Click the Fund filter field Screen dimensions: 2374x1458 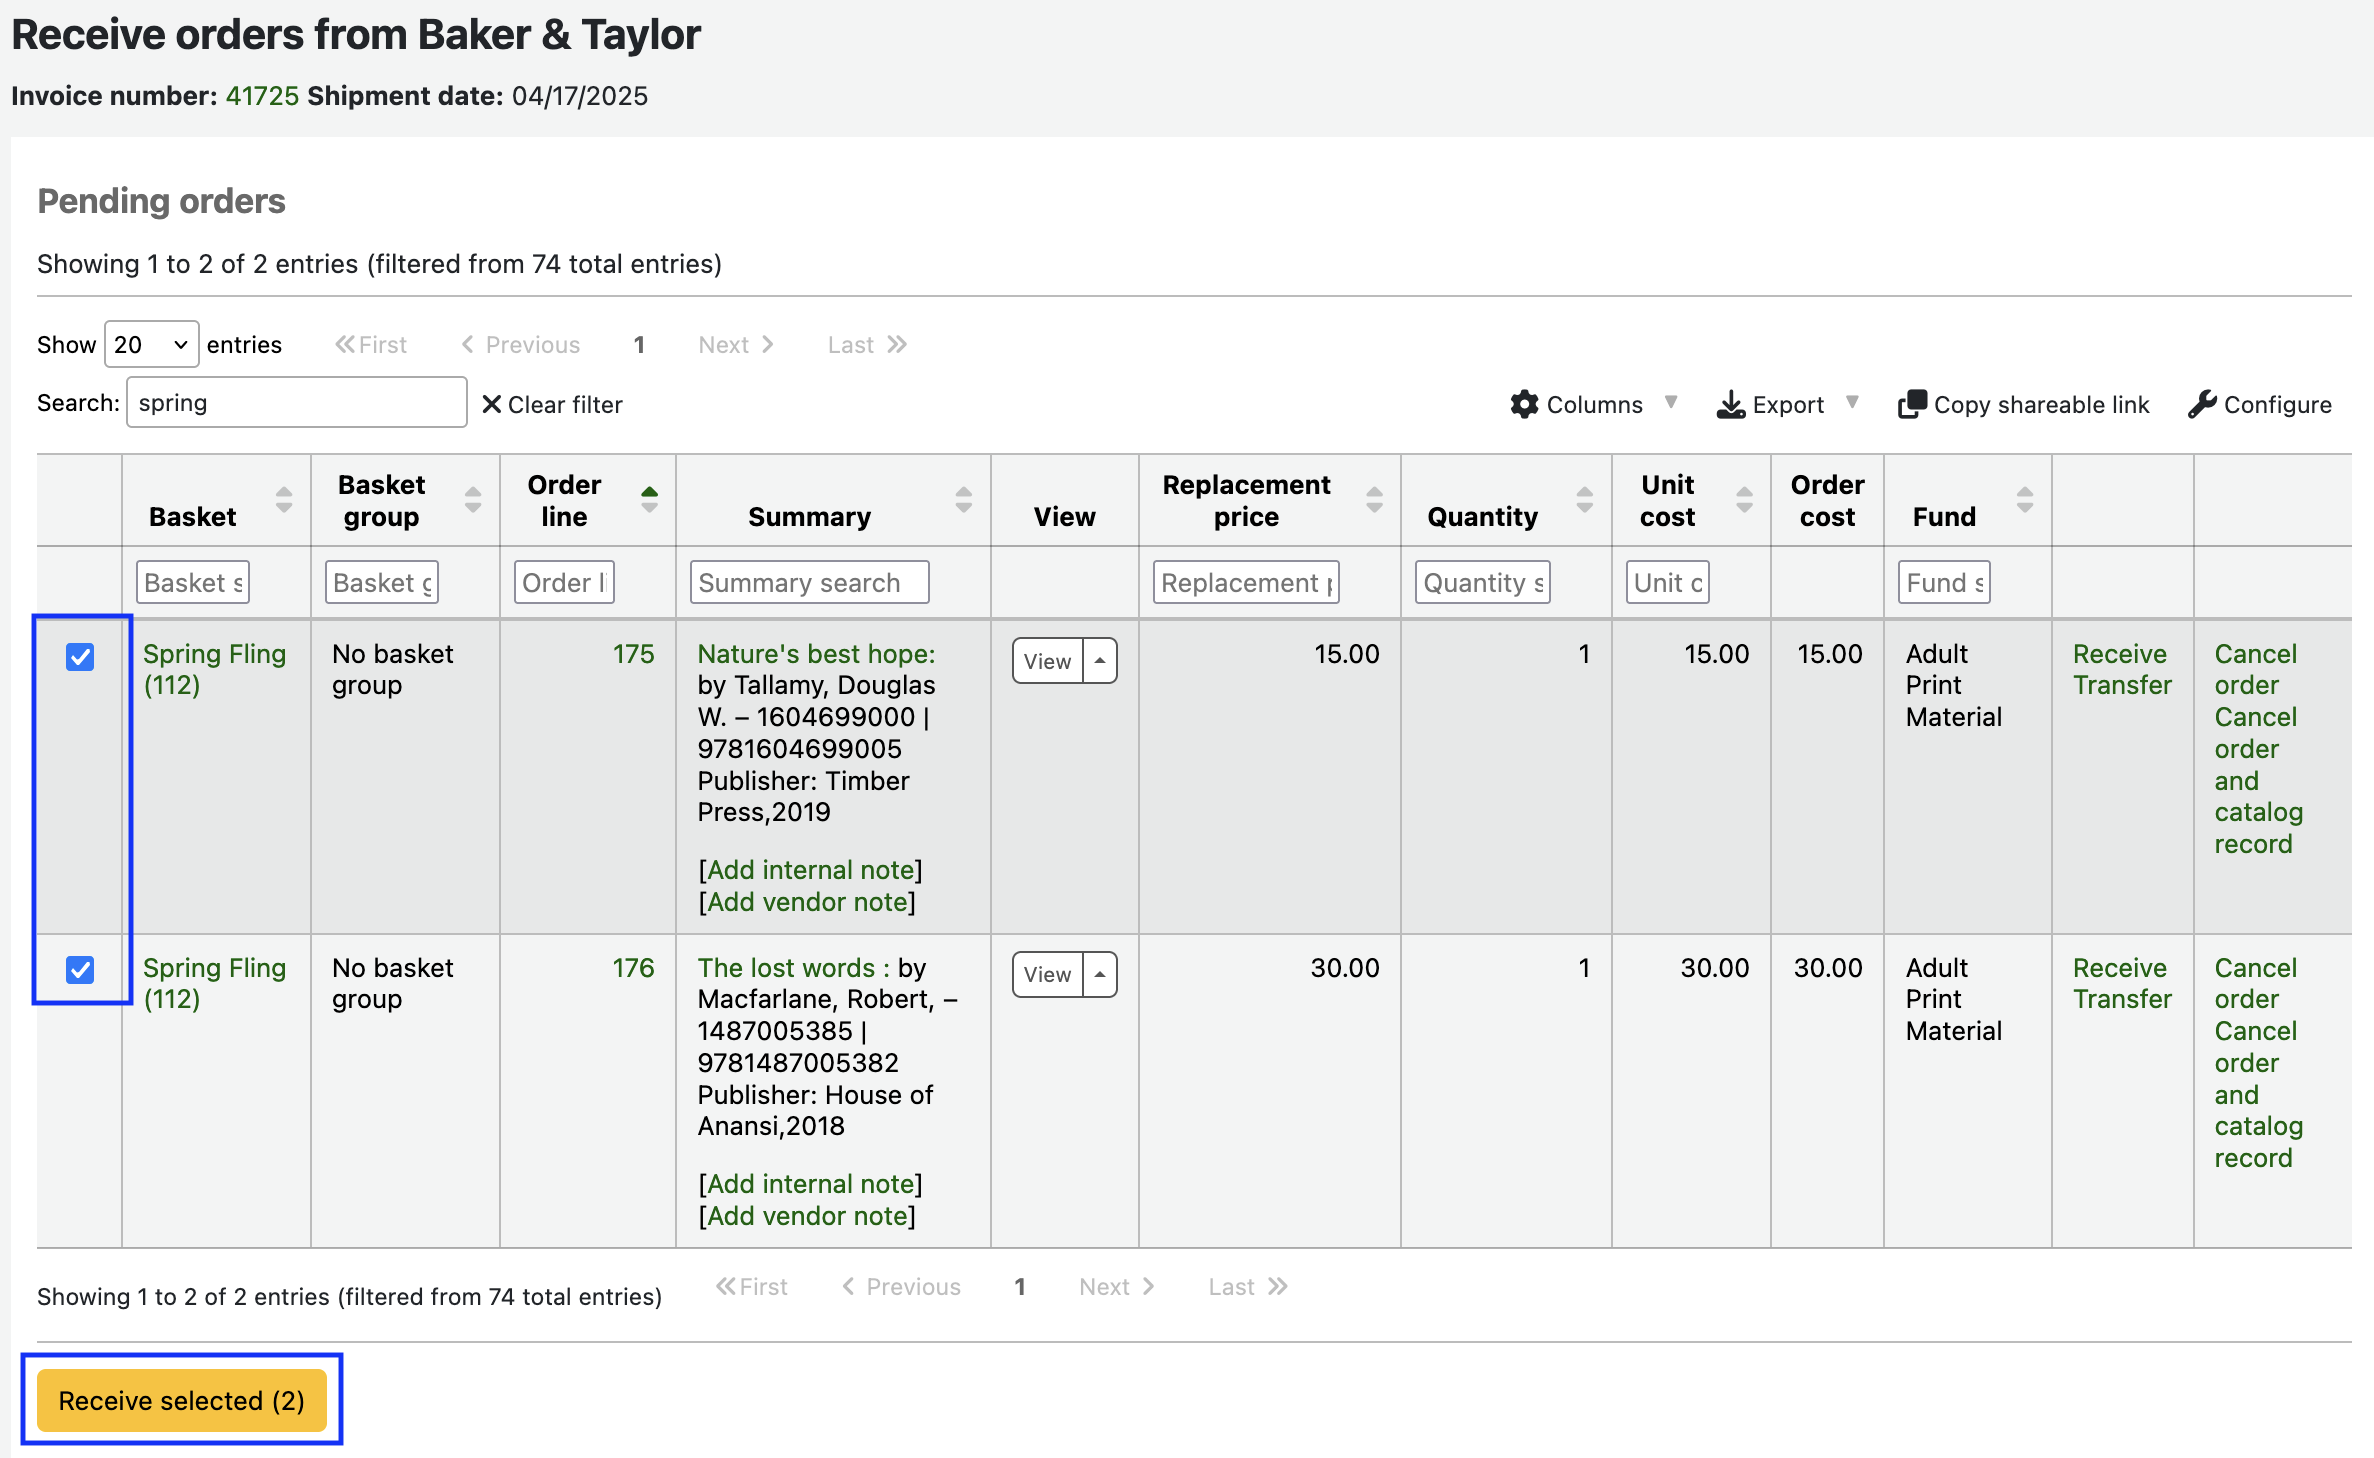[1944, 582]
